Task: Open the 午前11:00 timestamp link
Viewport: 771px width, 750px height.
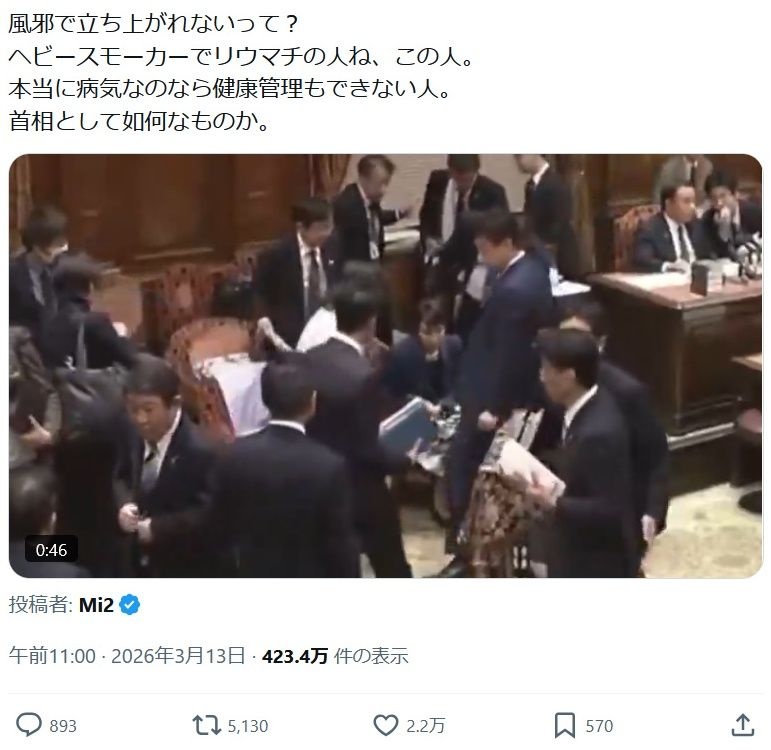Action: click(x=52, y=656)
